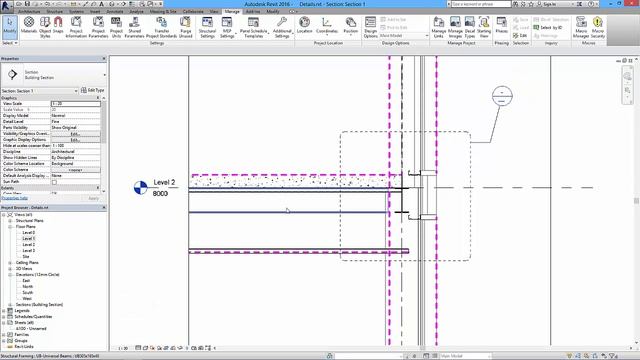Click Edit for Visibility/Graphics Overrides
This screenshot has height=360, width=640.
coord(75,133)
